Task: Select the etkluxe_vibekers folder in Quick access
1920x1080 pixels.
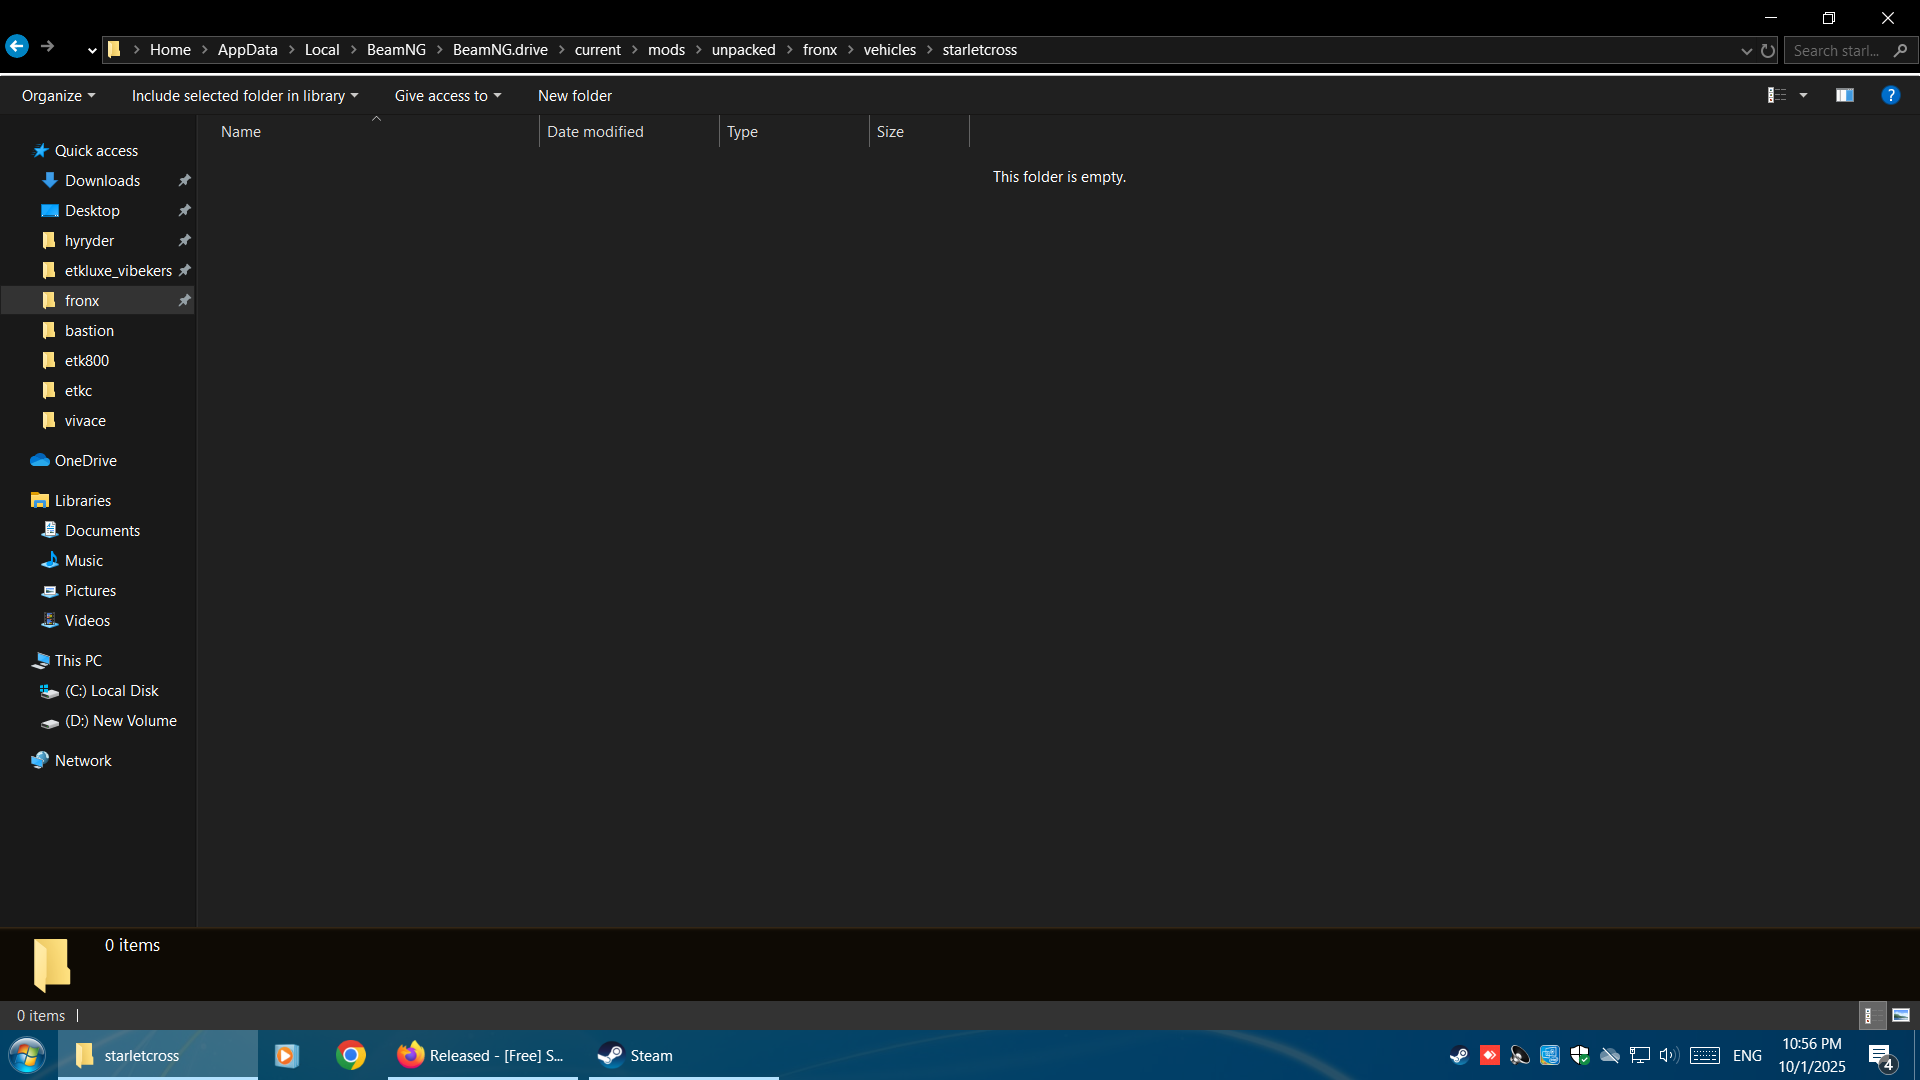Action: (118, 271)
